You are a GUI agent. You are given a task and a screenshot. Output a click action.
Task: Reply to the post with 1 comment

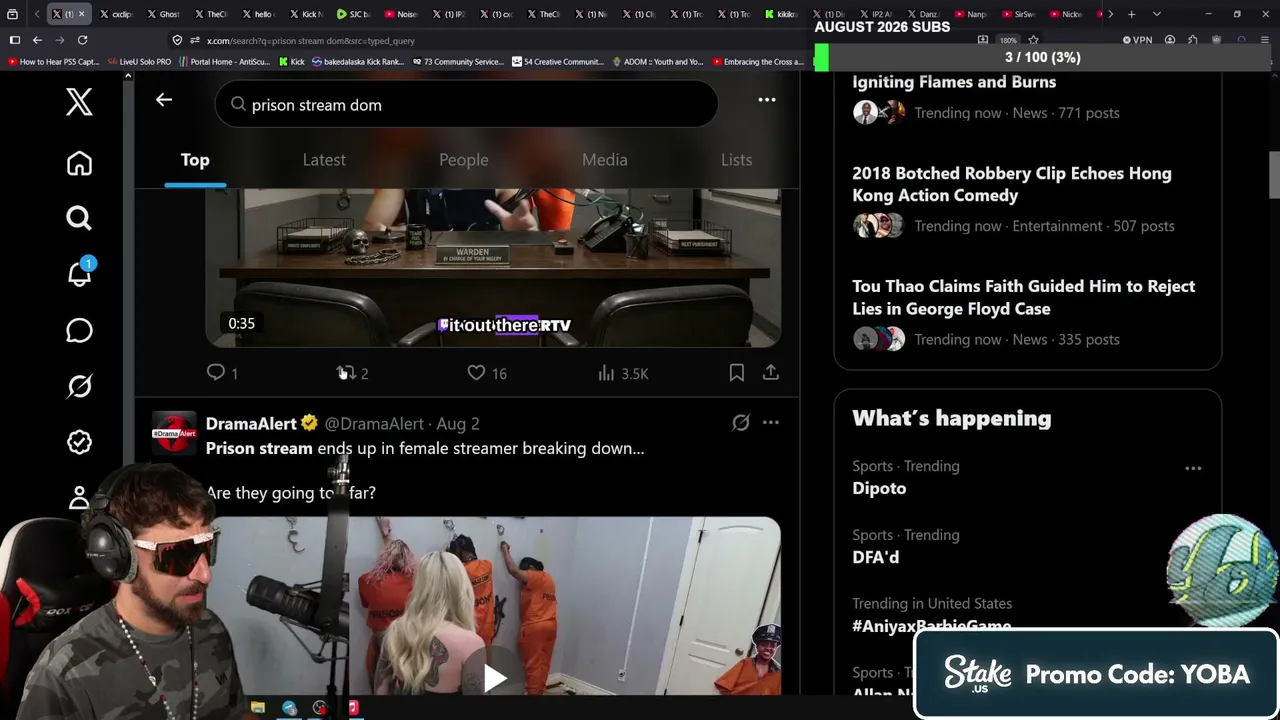pyautogui.click(x=222, y=373)
